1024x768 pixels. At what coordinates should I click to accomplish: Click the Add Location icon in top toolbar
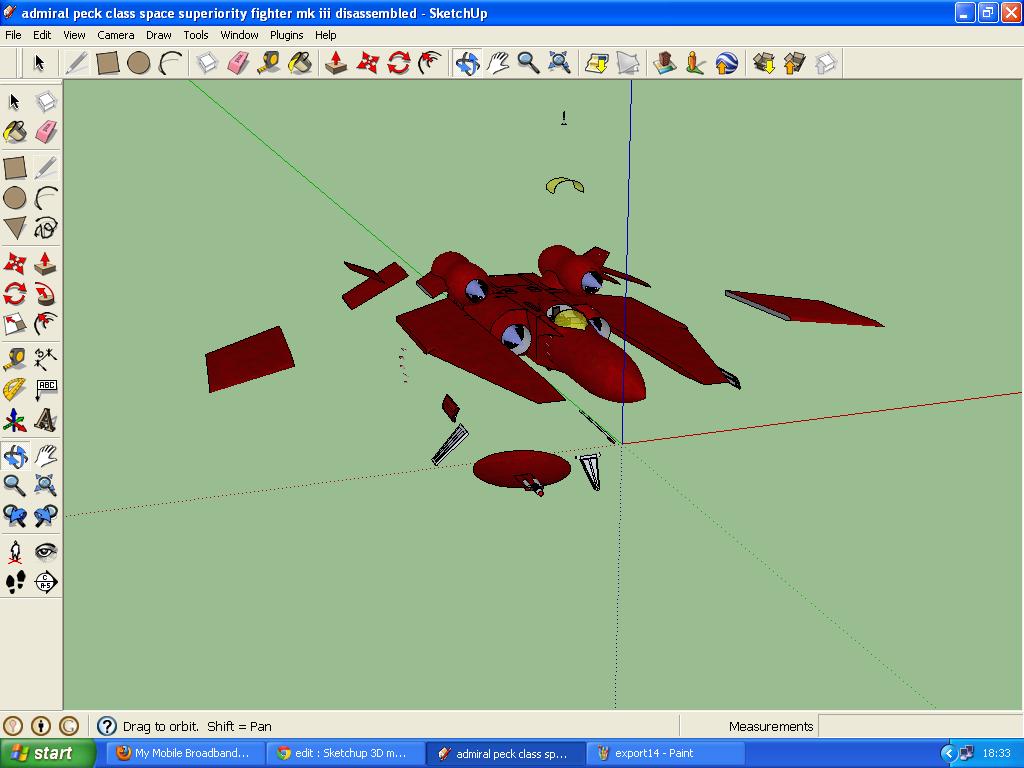click(597, 63)
